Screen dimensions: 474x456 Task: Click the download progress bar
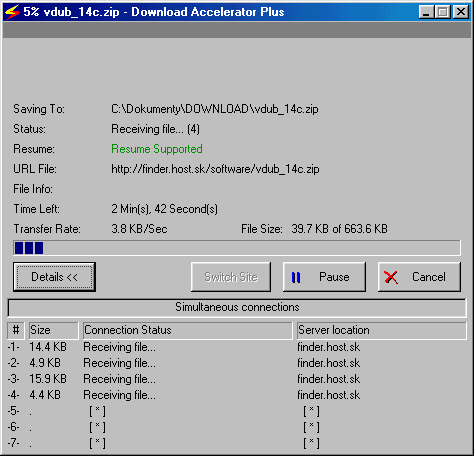237,248
